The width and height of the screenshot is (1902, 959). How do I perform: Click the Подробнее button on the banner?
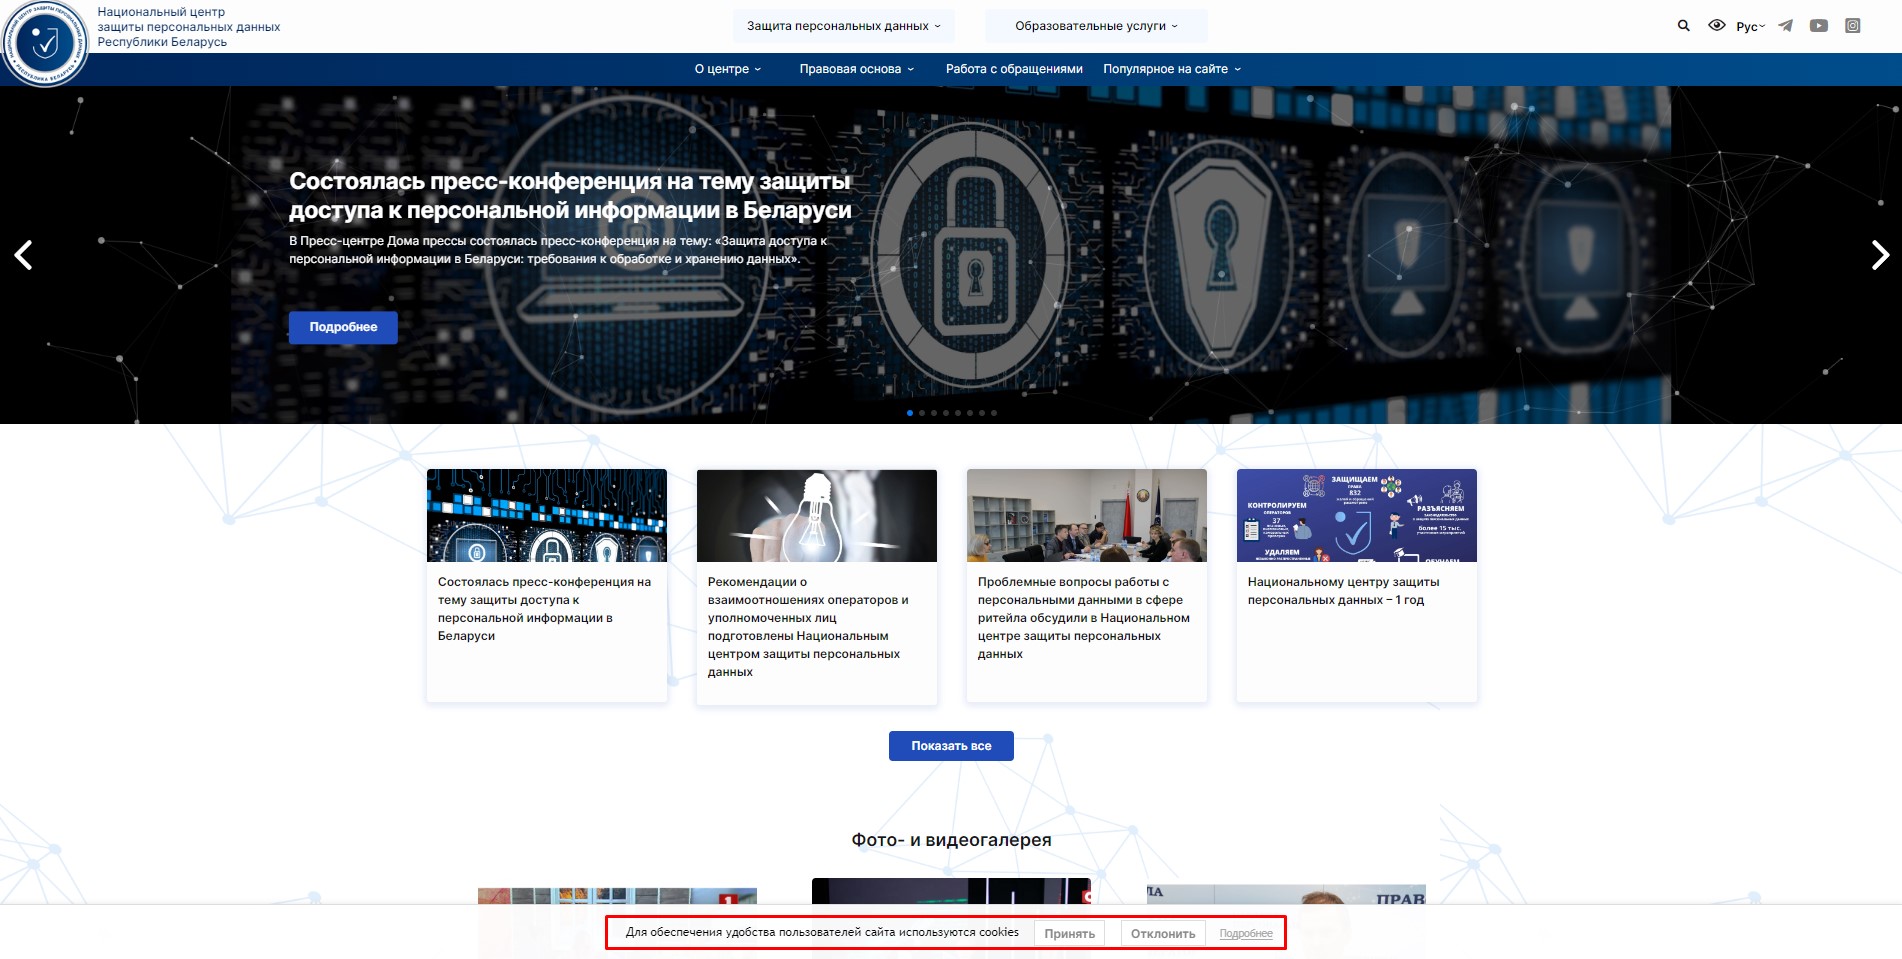tap(343, 327)
